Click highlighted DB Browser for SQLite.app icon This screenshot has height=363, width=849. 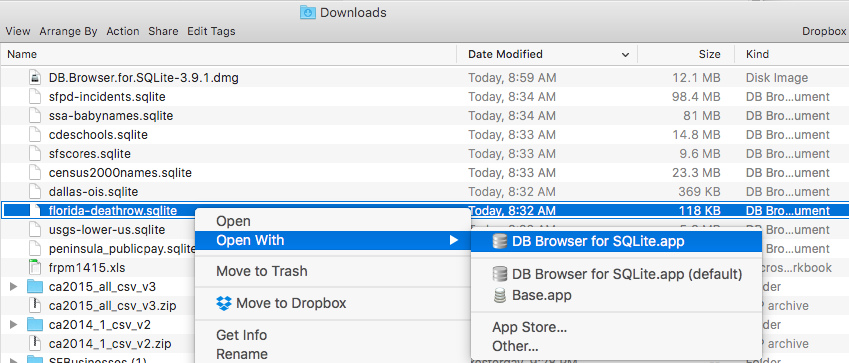coord(500,241)
